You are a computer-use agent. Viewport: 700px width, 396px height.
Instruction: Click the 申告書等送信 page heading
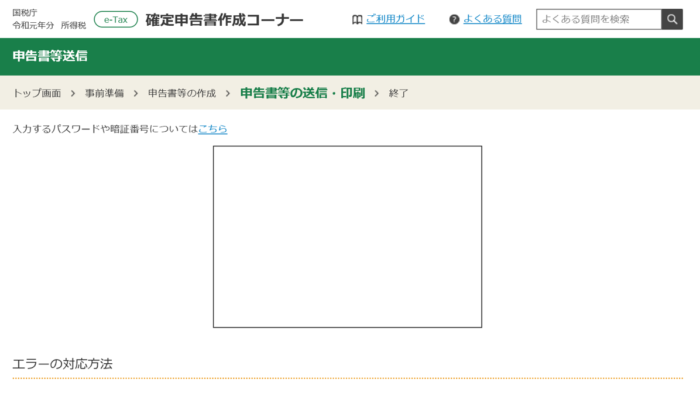(50, 56)
